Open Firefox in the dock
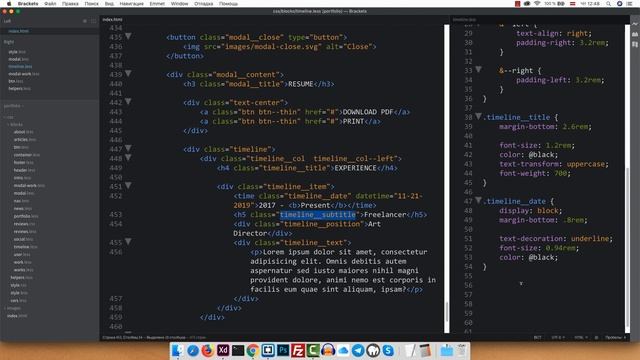640x360 pixels. 208,350
